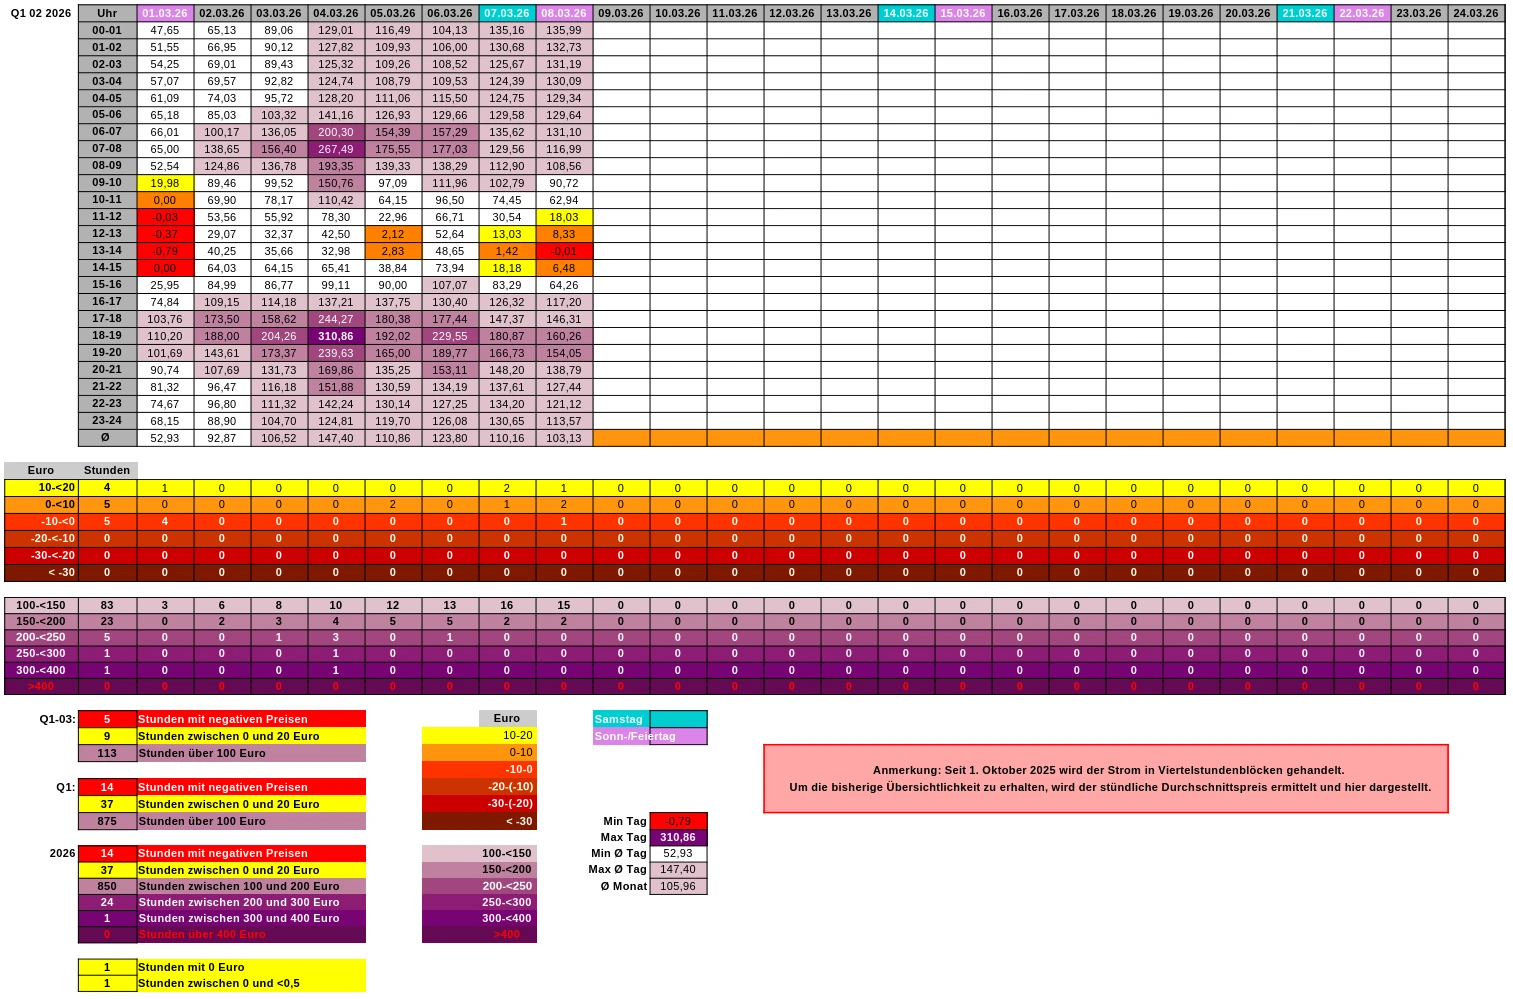Click the "Stunden" summary column header

[107, 470]
